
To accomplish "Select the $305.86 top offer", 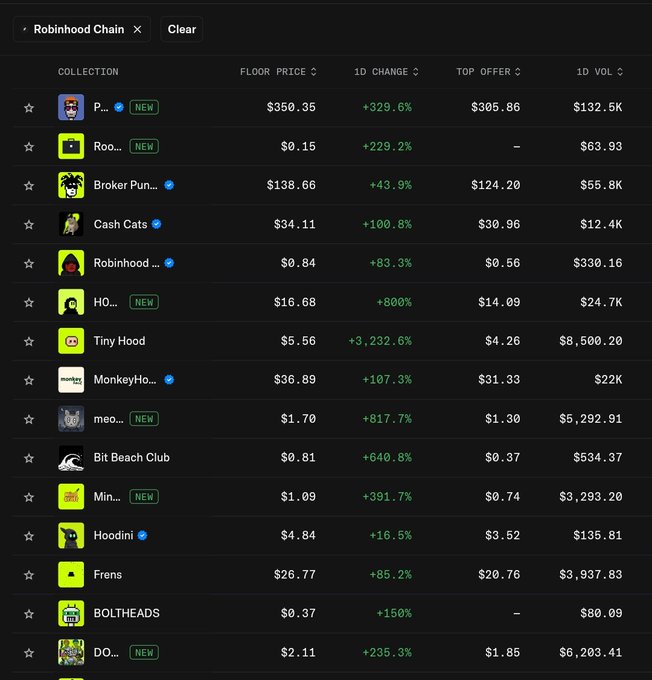I will click(x=495, y=107).
